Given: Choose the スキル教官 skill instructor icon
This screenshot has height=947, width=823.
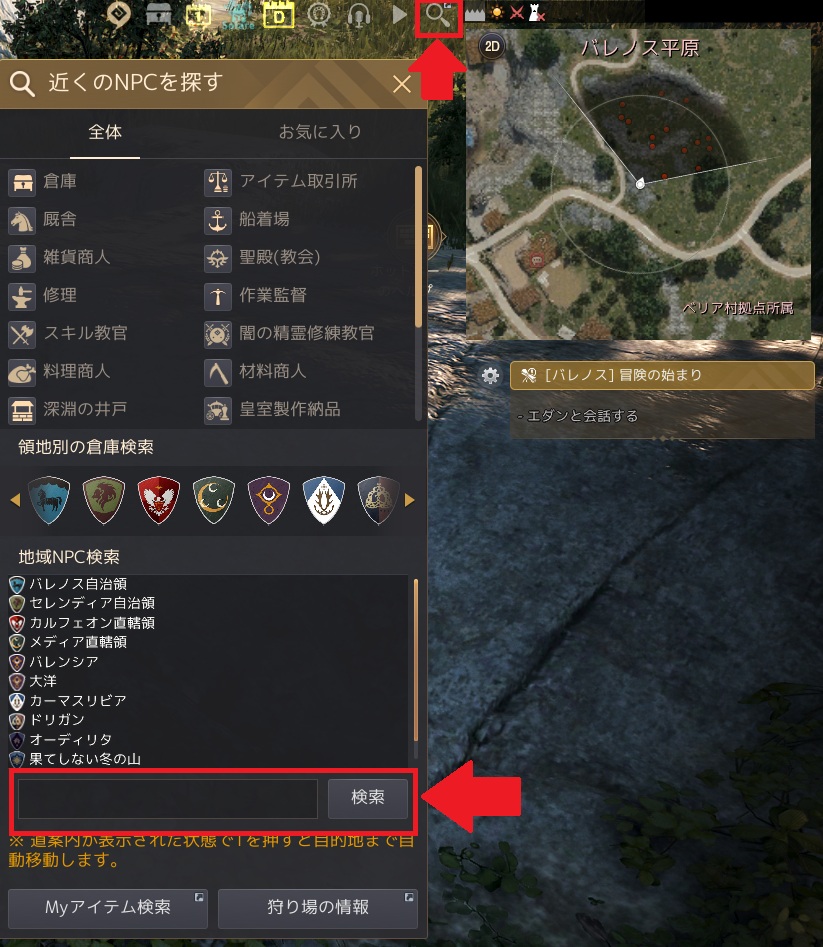Looking at the screenshot, I should pos(22,334).
